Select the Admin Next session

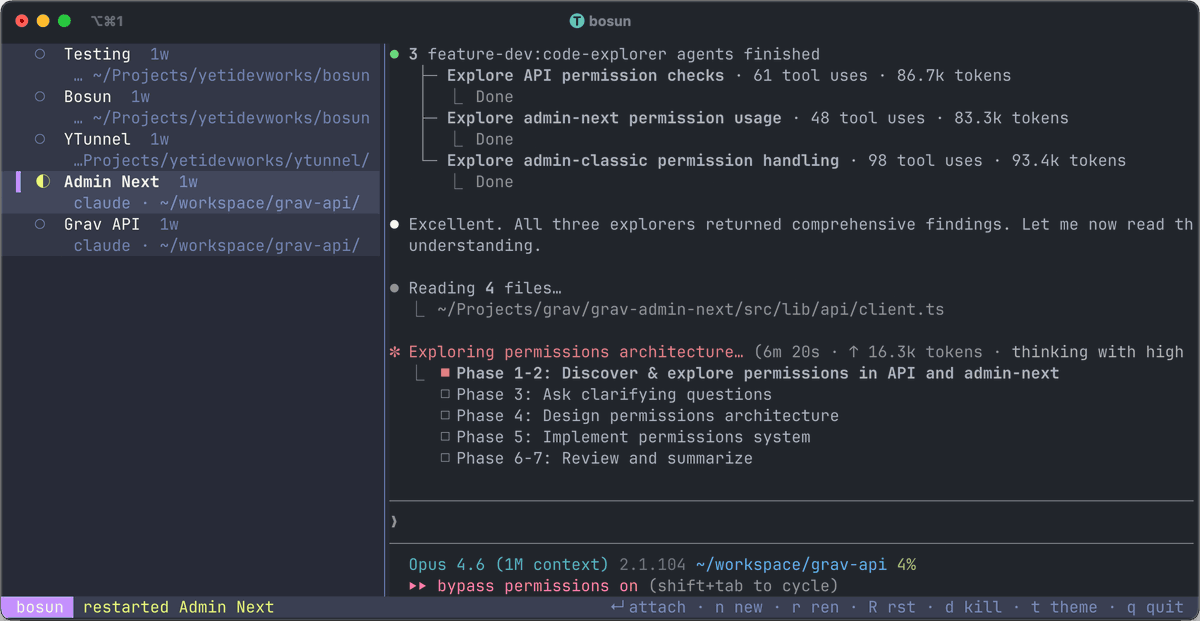(x=191, y=192)
